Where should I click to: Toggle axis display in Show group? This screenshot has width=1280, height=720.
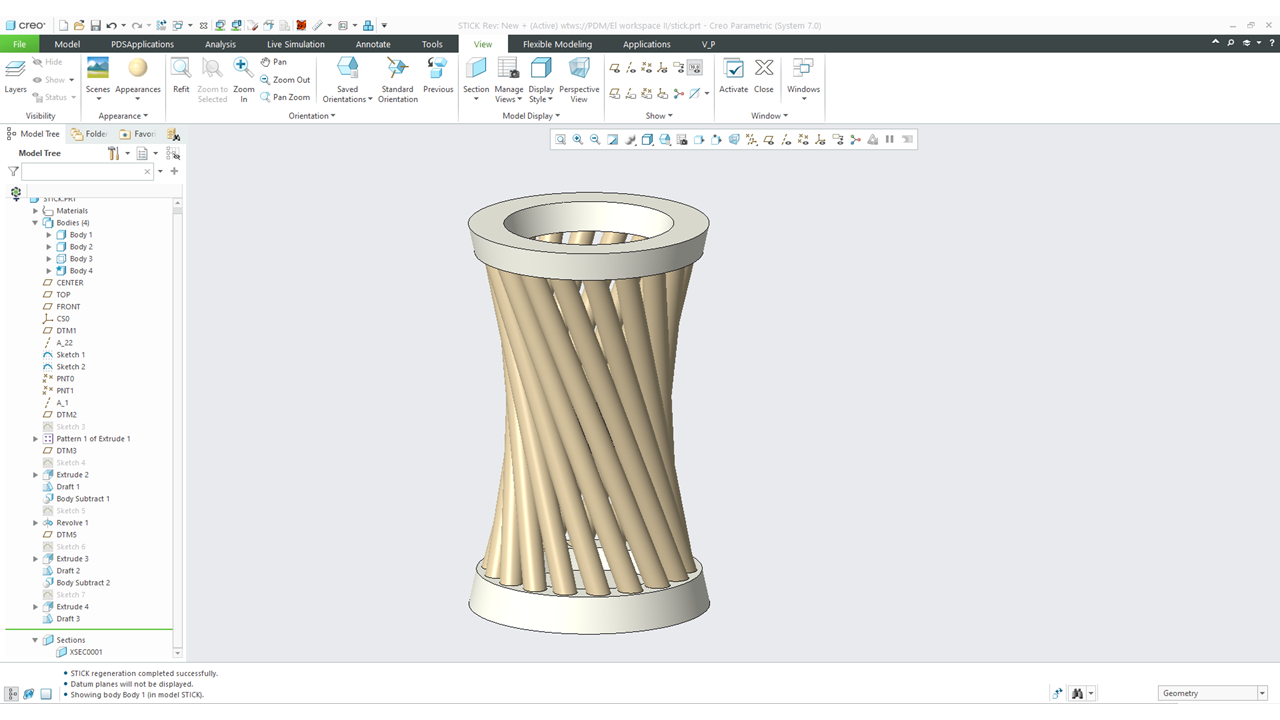(631, 68)
